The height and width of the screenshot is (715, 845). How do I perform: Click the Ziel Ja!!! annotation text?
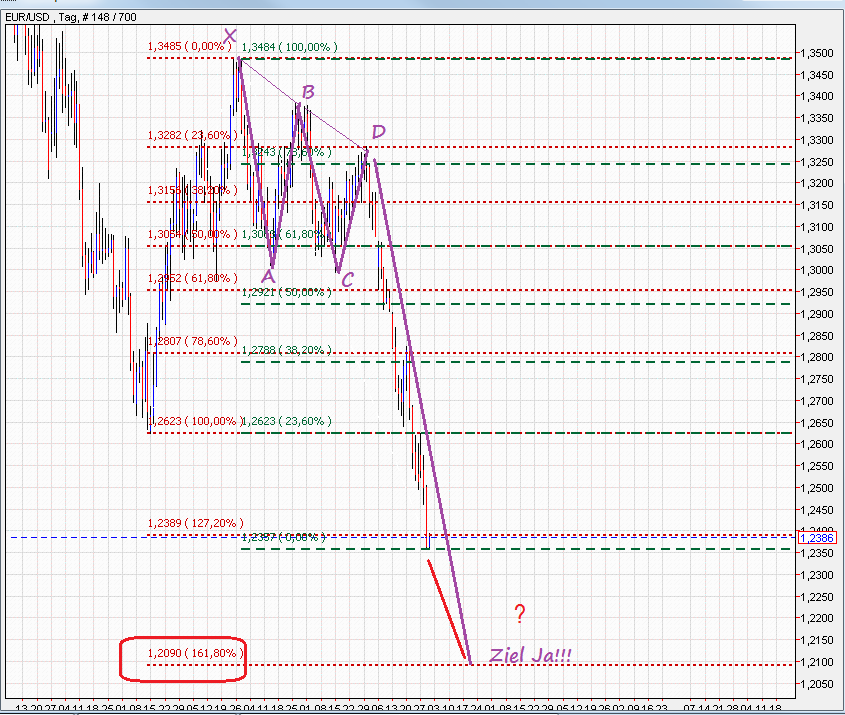528,655
